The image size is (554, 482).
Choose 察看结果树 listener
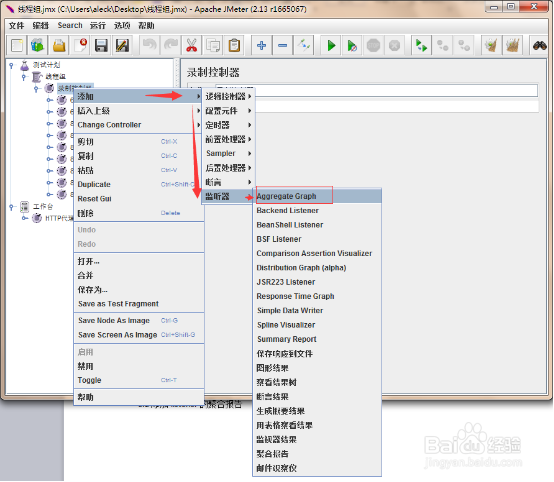click(x=317, y=382)
